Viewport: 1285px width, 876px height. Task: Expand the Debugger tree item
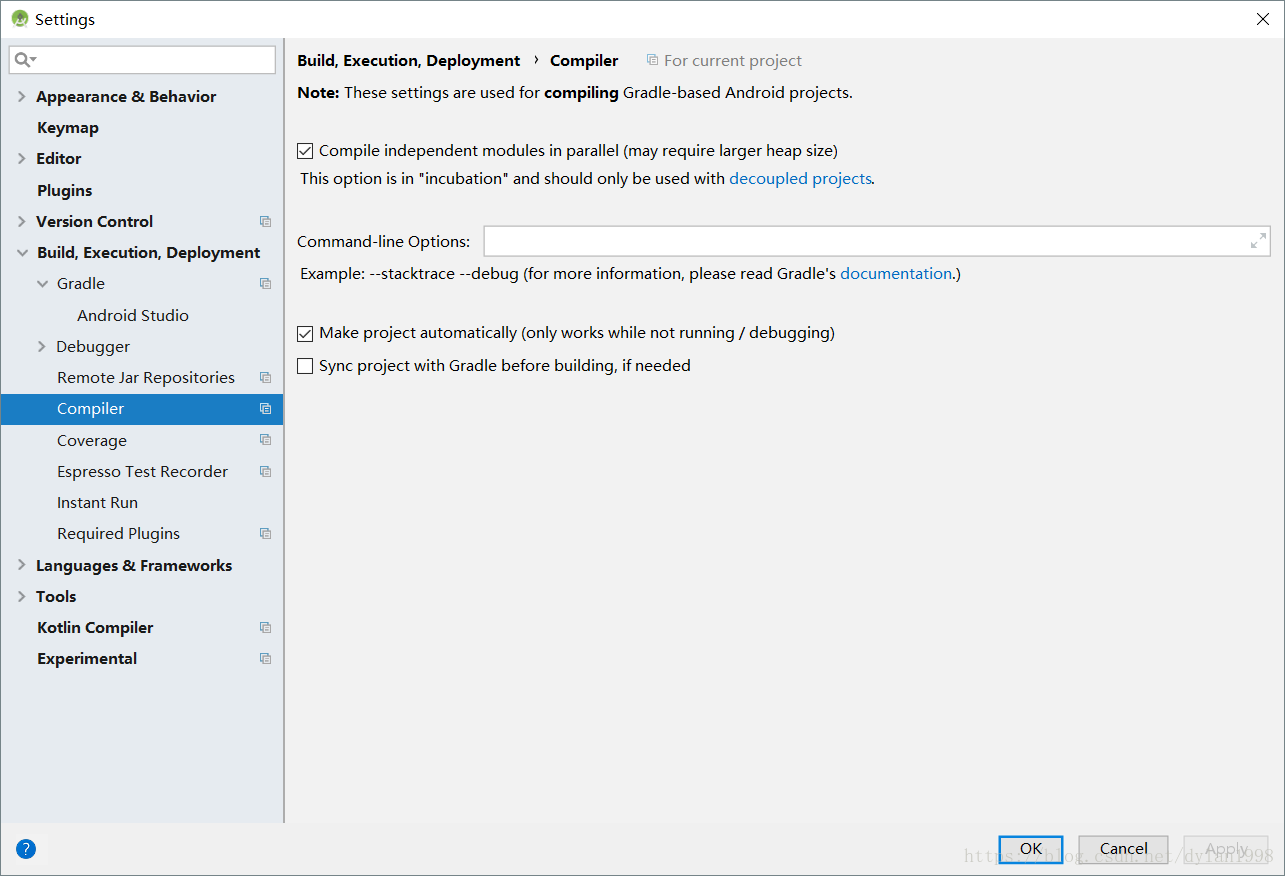click(x=42, y=346)
